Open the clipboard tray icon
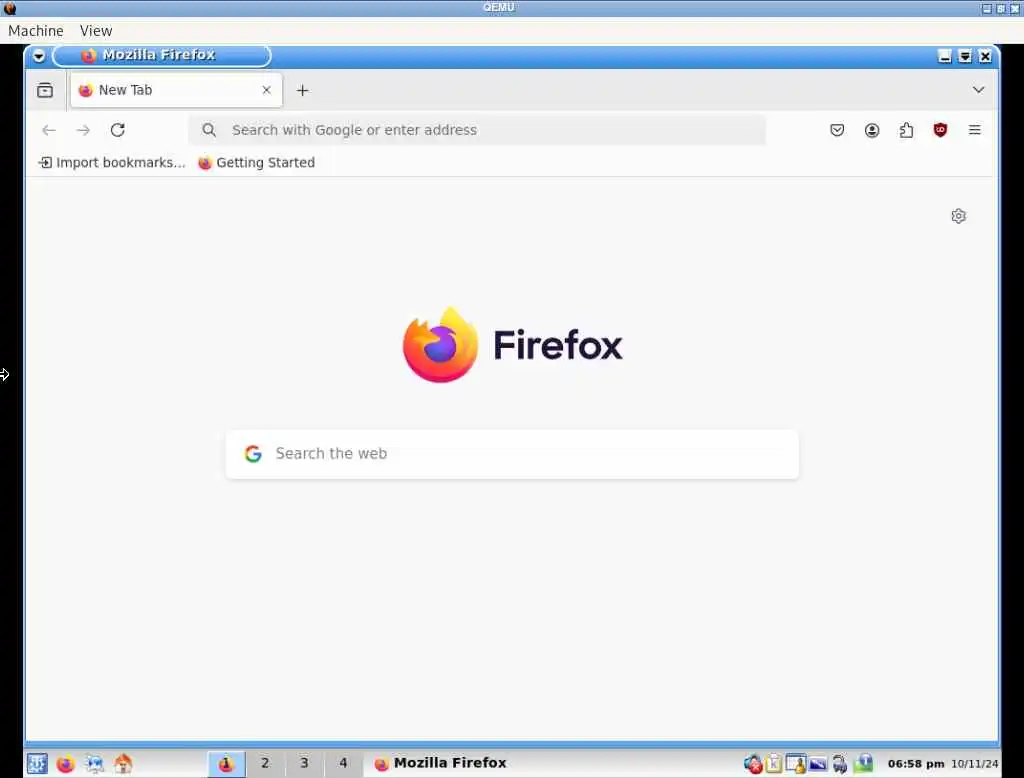1024x778 pixels. point(774,763)
